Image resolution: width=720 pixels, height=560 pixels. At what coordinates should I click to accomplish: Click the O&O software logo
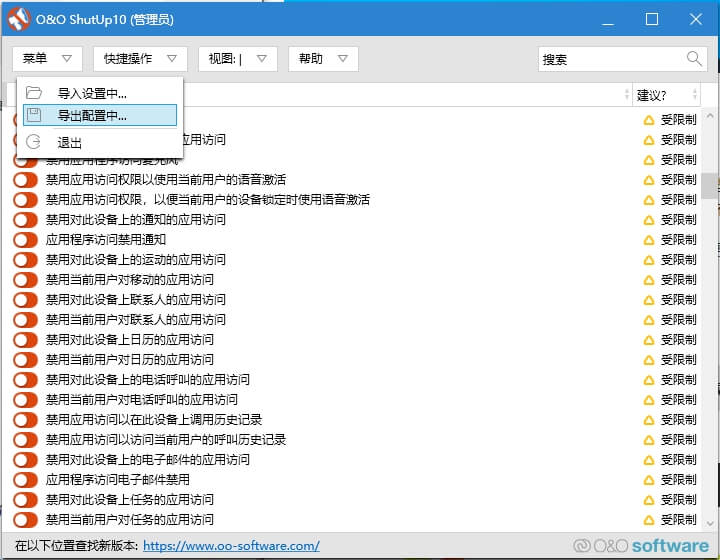click(641, 545)
